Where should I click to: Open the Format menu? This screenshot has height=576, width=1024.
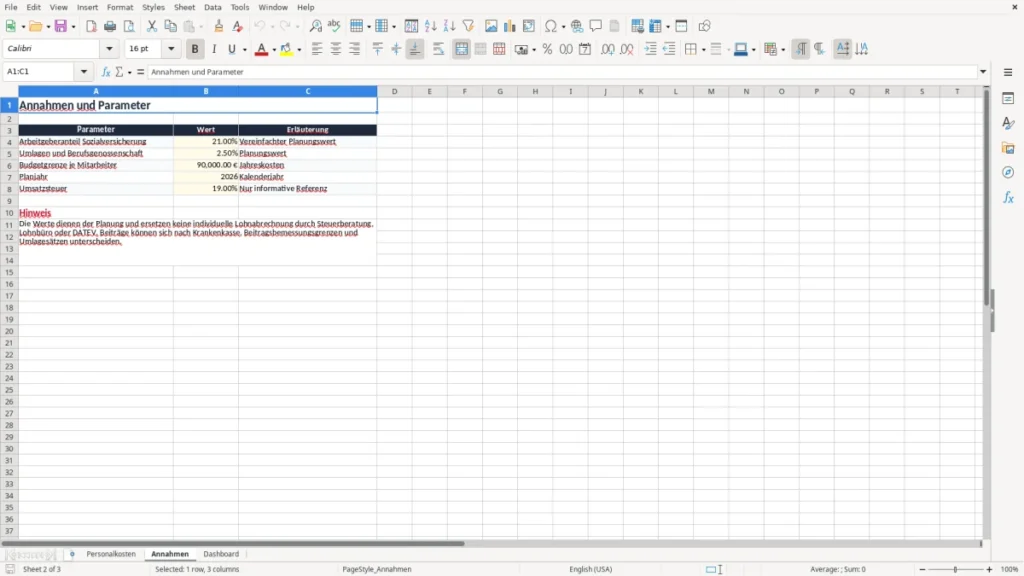(120, 7)
